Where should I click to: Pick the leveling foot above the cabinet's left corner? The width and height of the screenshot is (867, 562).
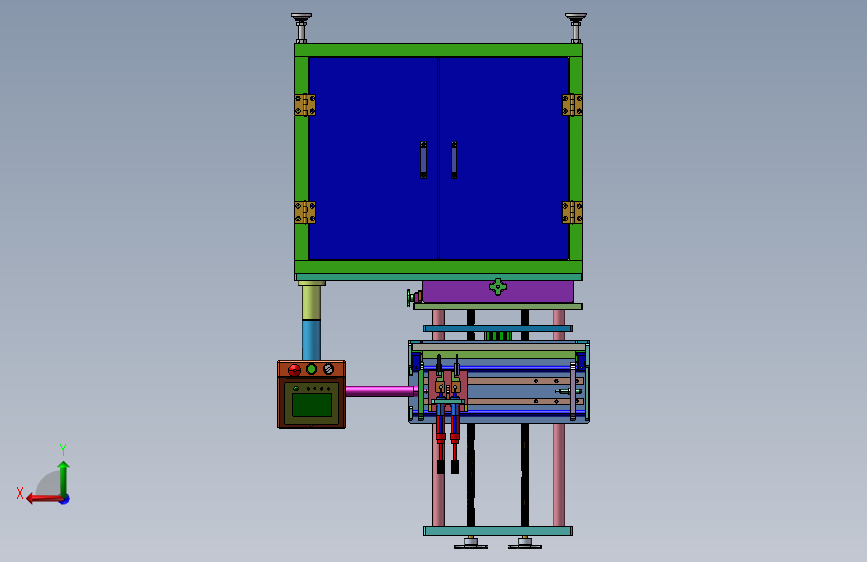pyautogui.click(x=301, y=28)
